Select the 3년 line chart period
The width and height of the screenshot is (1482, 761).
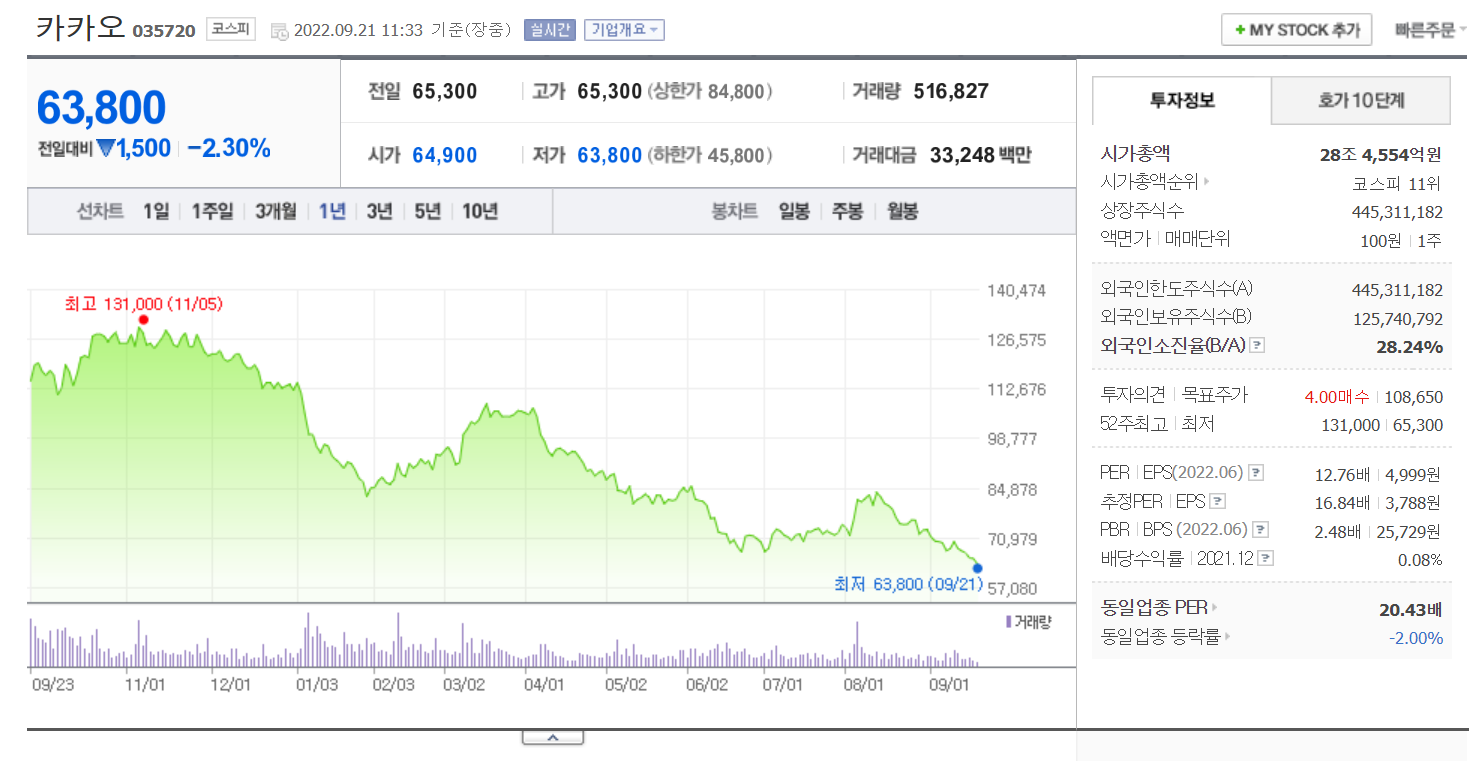tap(380, 211)
